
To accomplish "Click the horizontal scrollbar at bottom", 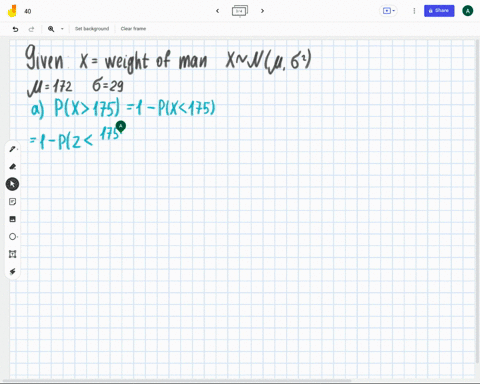I will pyautogui.click(x=177, y=380).
